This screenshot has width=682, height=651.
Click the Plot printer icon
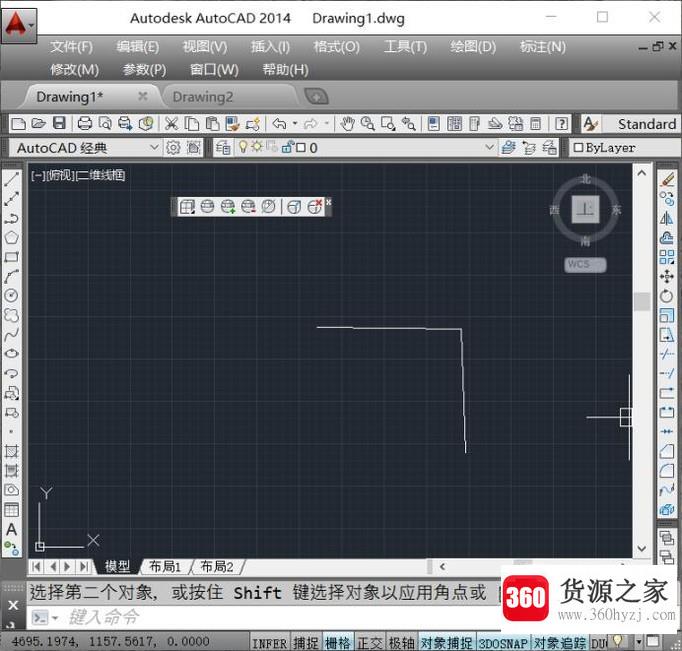click(x=84, y=124)
